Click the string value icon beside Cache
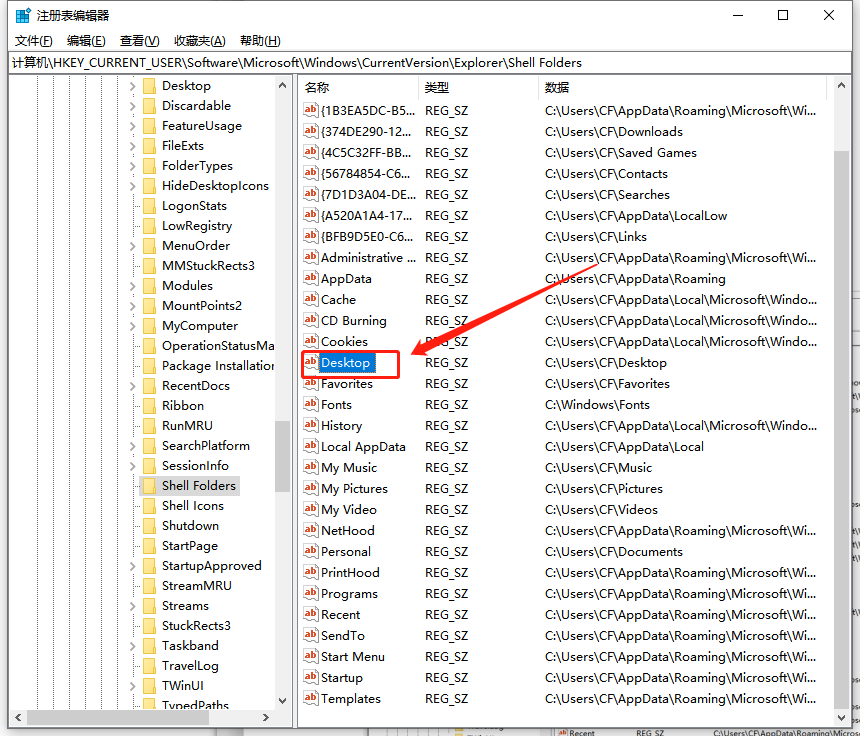The height and width of the screenshot is (736, 860). coord(310,299)
